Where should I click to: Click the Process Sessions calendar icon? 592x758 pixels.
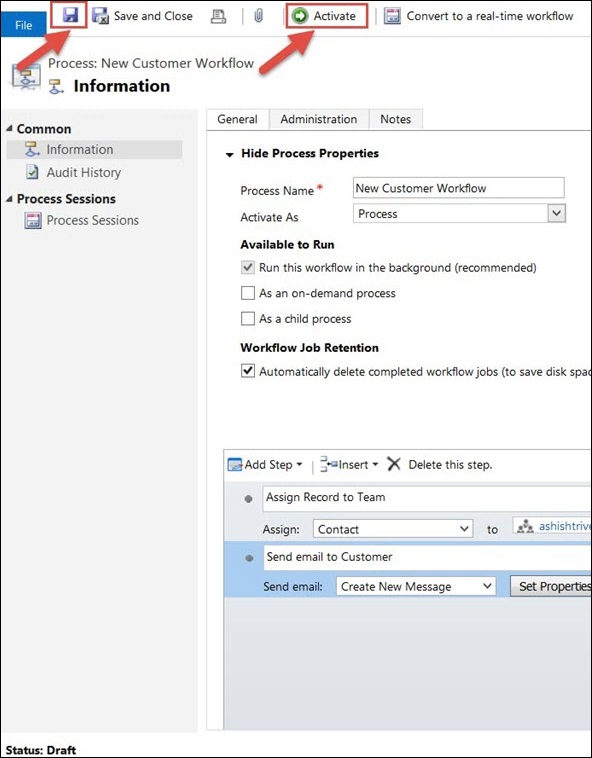click(32, 220)
